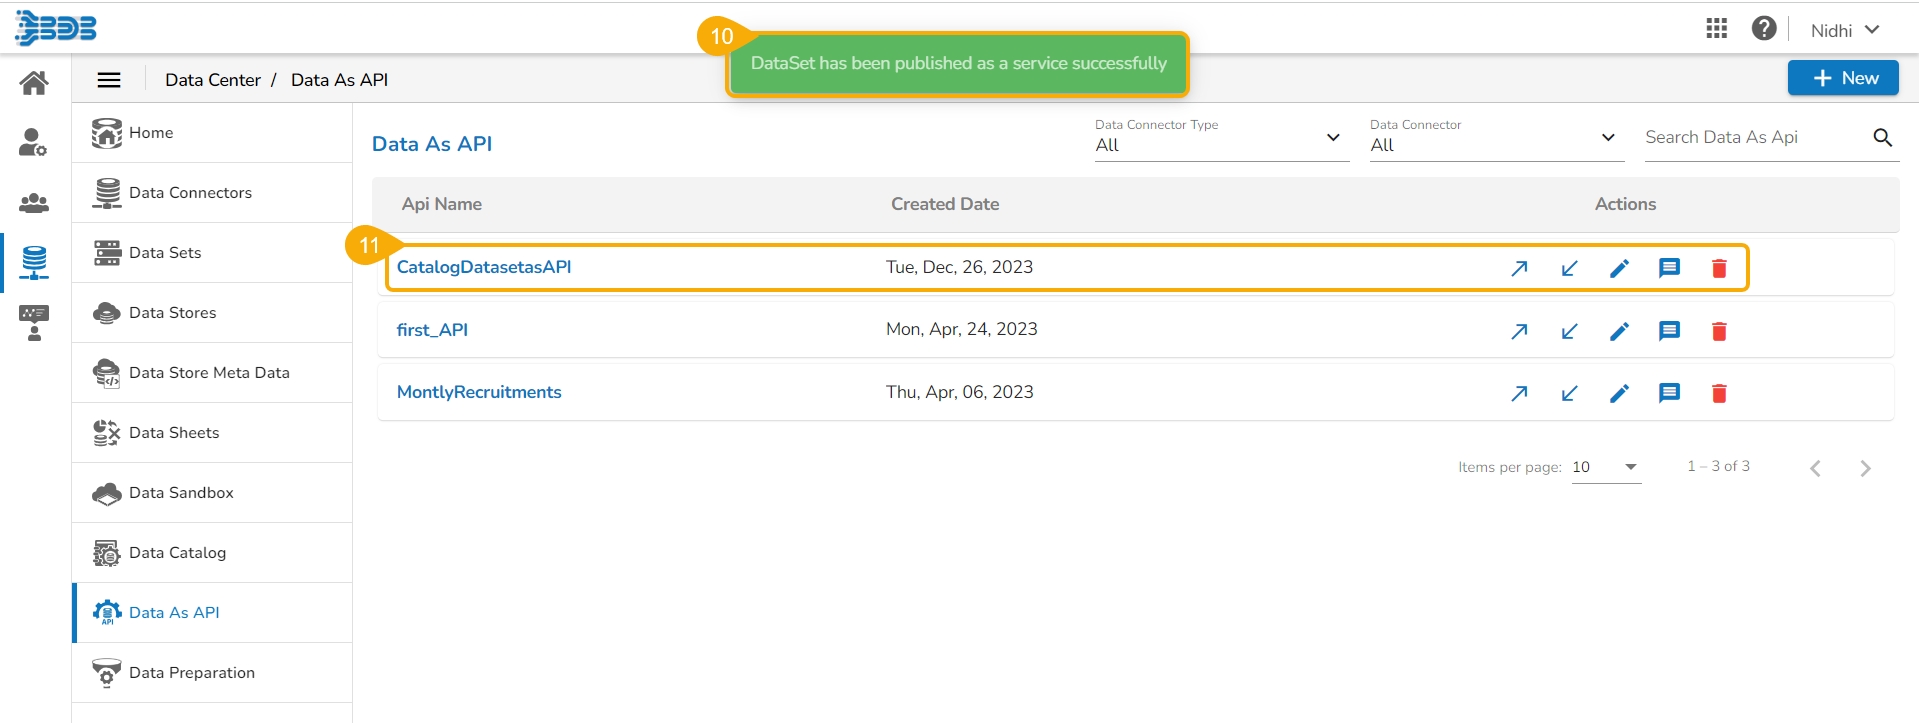The width and height of the screenshot is (1919, 723).
Task: Open the comment icon for MontlyRecruitments
Action: (1669, 393)
